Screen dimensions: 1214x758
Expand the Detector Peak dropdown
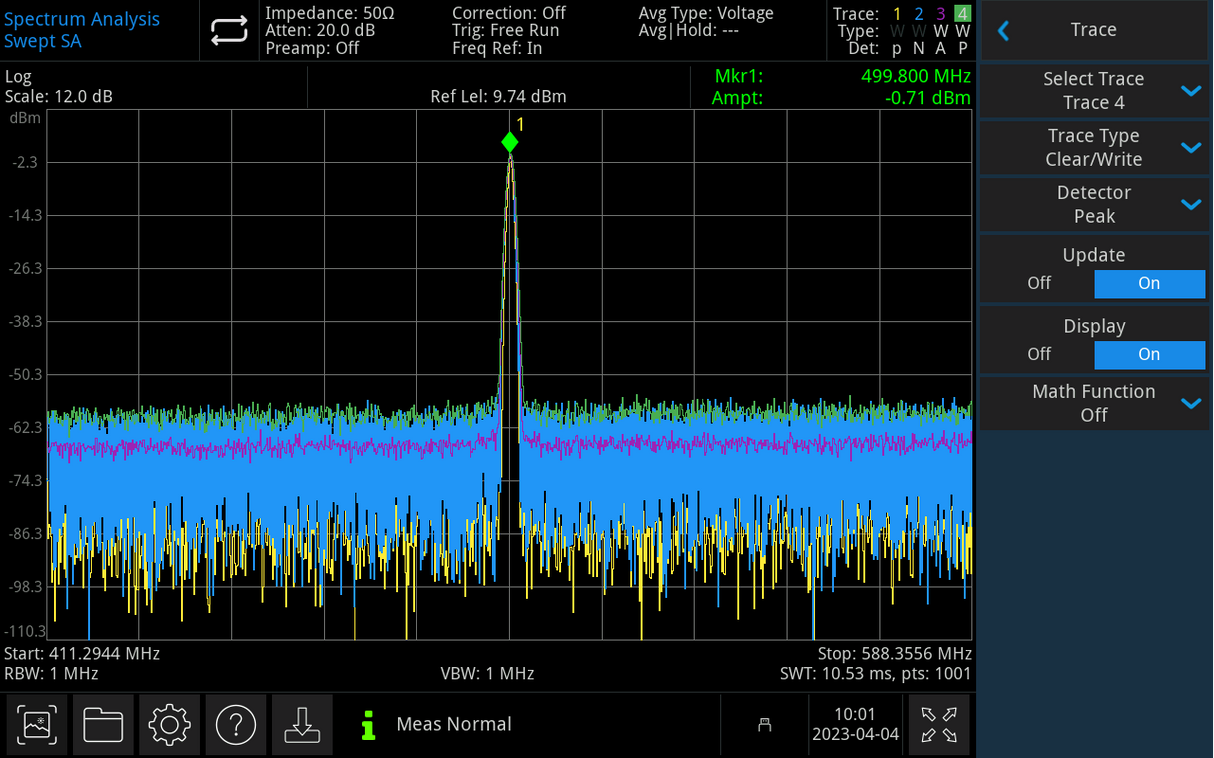(1093, 204)
